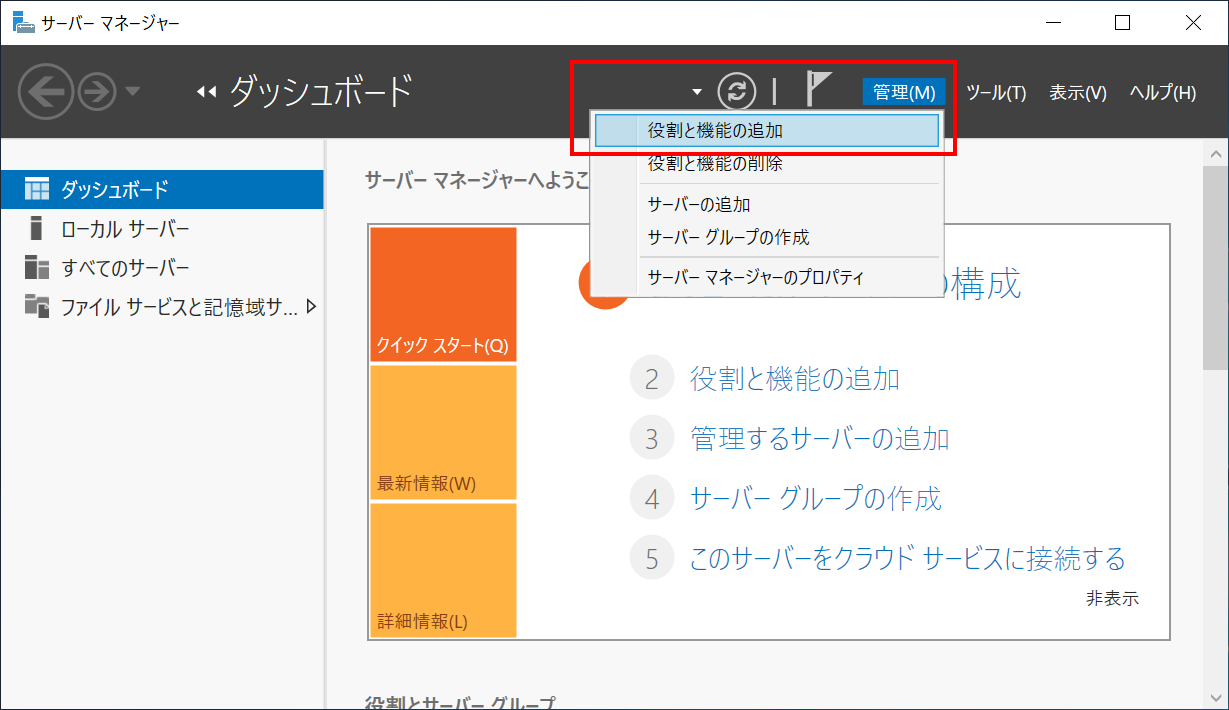Open the 表示(V) menu
This screenshot has height=710, width=1229.
(x=1078, y=92)
